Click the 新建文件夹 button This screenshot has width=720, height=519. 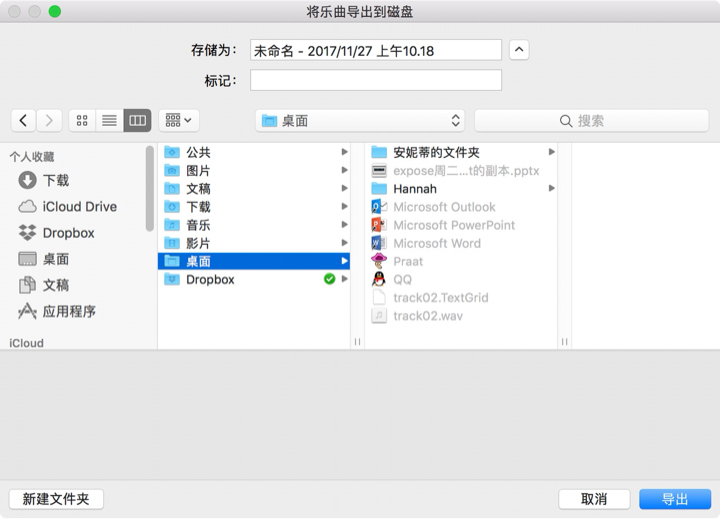click(x=56, y=499)
